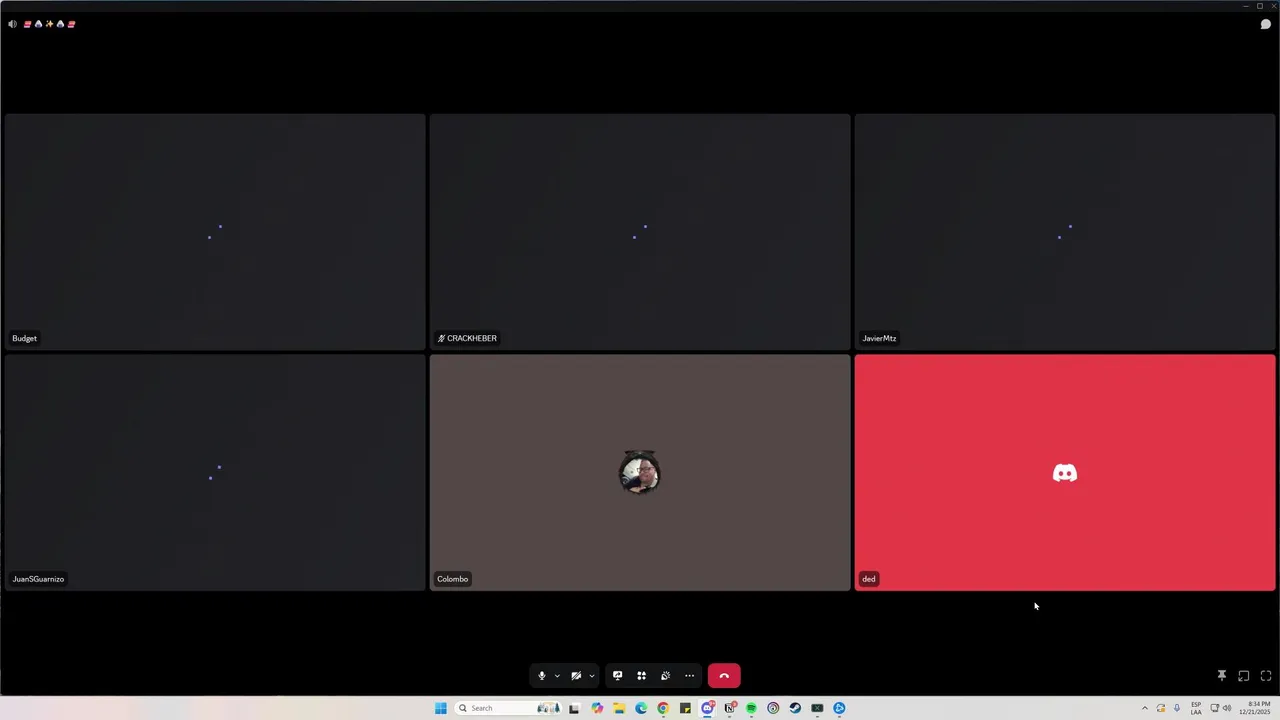Show hidden system tray icons

[1145, 708]
